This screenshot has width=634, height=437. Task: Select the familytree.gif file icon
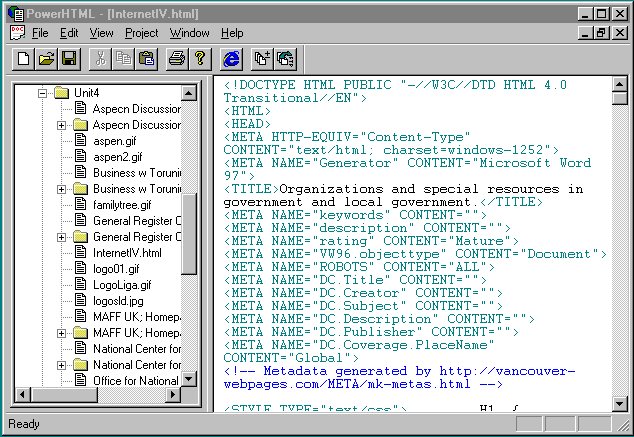pyautogui.click(x=81, y=204)
